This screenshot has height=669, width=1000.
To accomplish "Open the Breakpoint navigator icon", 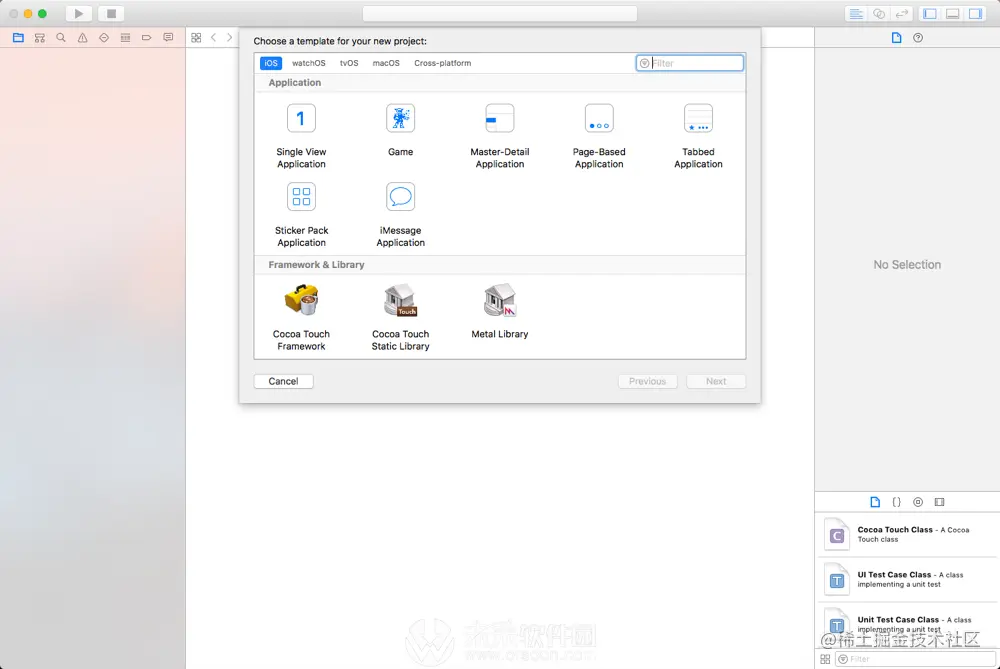I will click(x=147, y=38).
